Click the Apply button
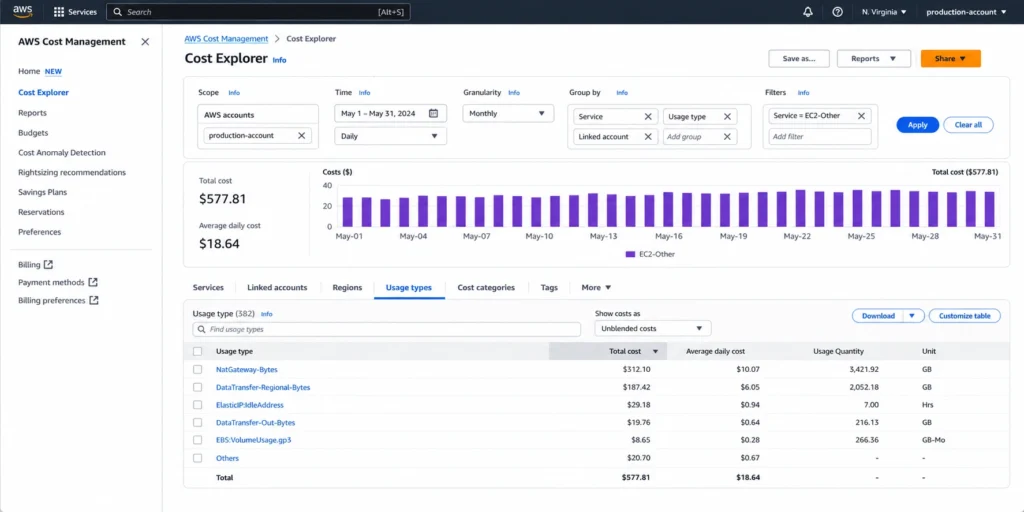Image resolution: width=1024 pixels, height=512 pixels. click(x=918, y=125)
